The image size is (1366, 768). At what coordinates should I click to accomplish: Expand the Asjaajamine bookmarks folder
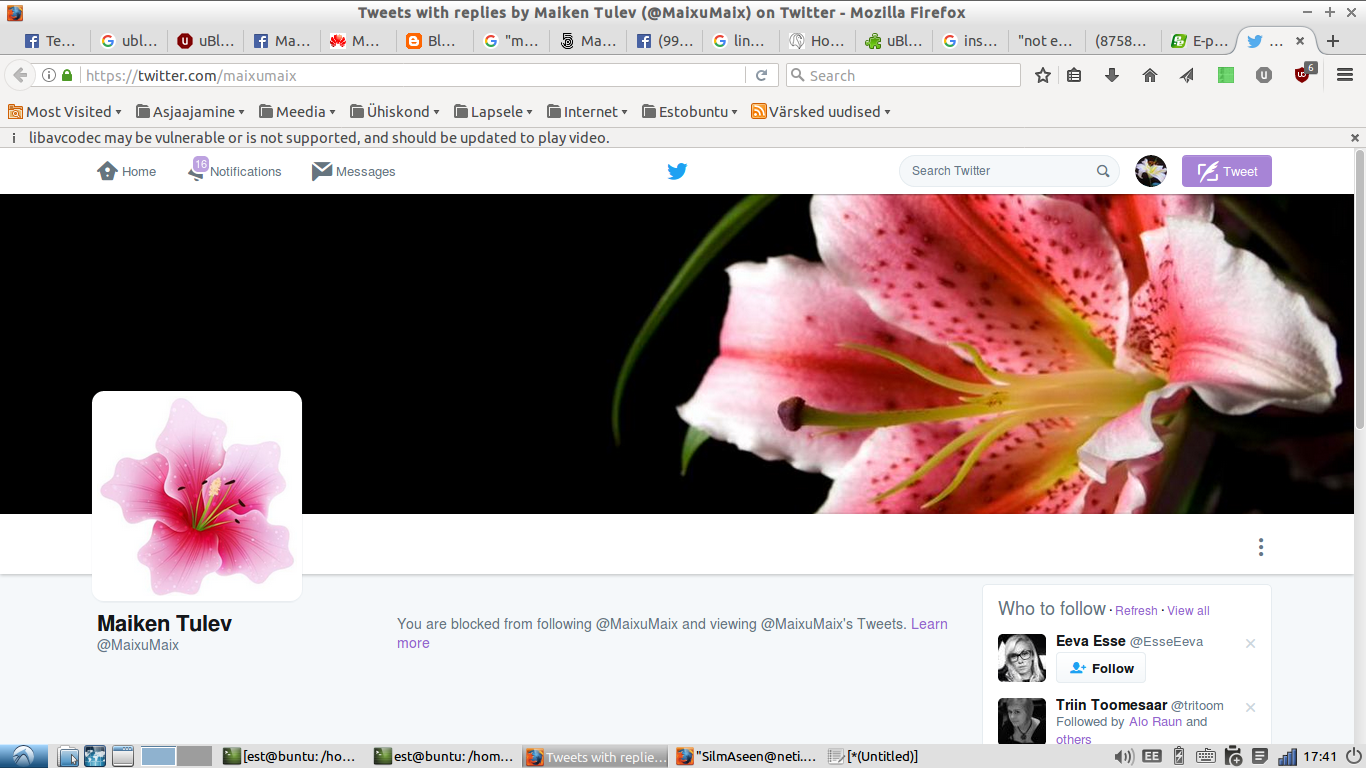190,112
